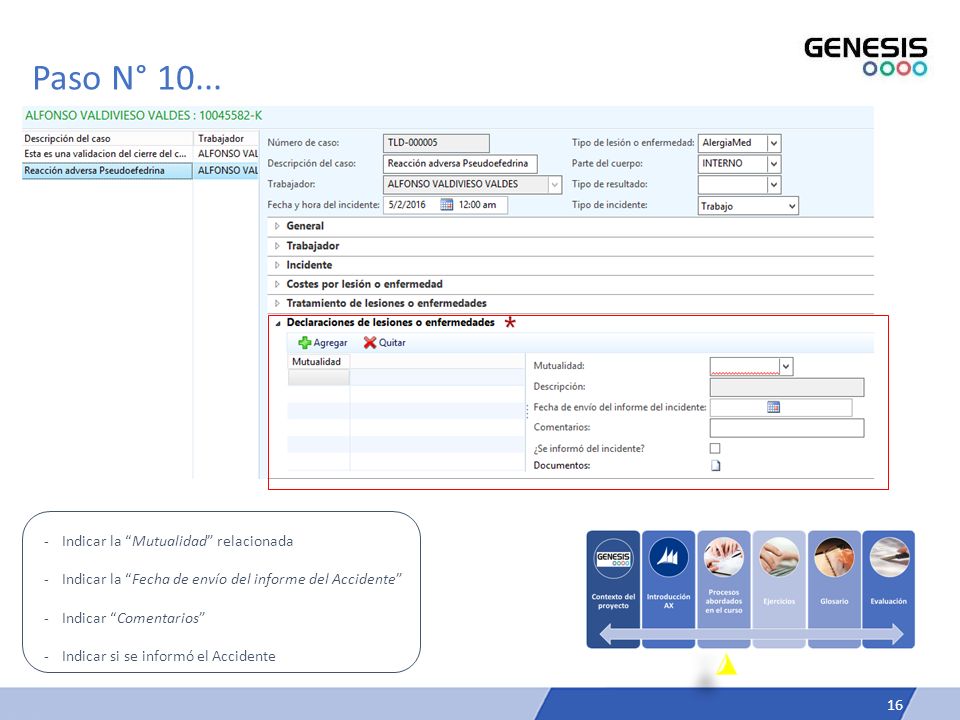The image size is (960, 720).
Task: Open the Ejercicios navigation tile
Action: tap(779, 589)
